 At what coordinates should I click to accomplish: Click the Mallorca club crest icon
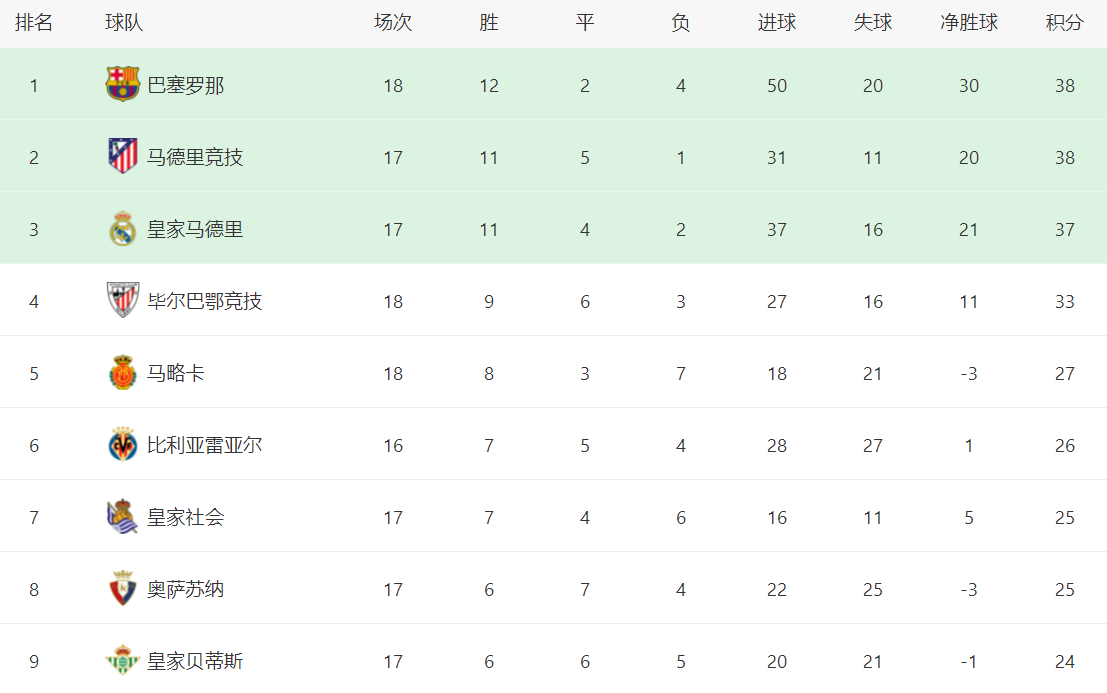123,372
